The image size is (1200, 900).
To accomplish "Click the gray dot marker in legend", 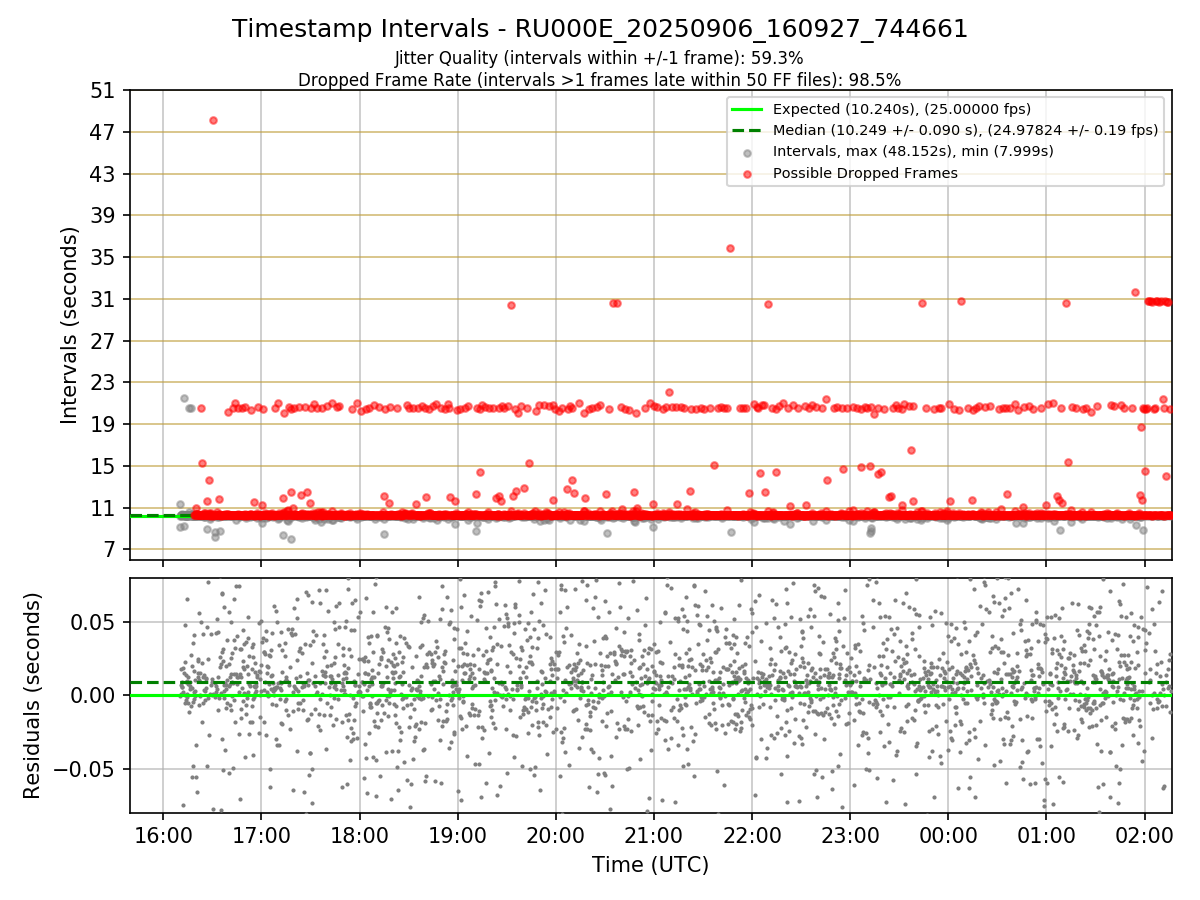I will pos(748,152).
